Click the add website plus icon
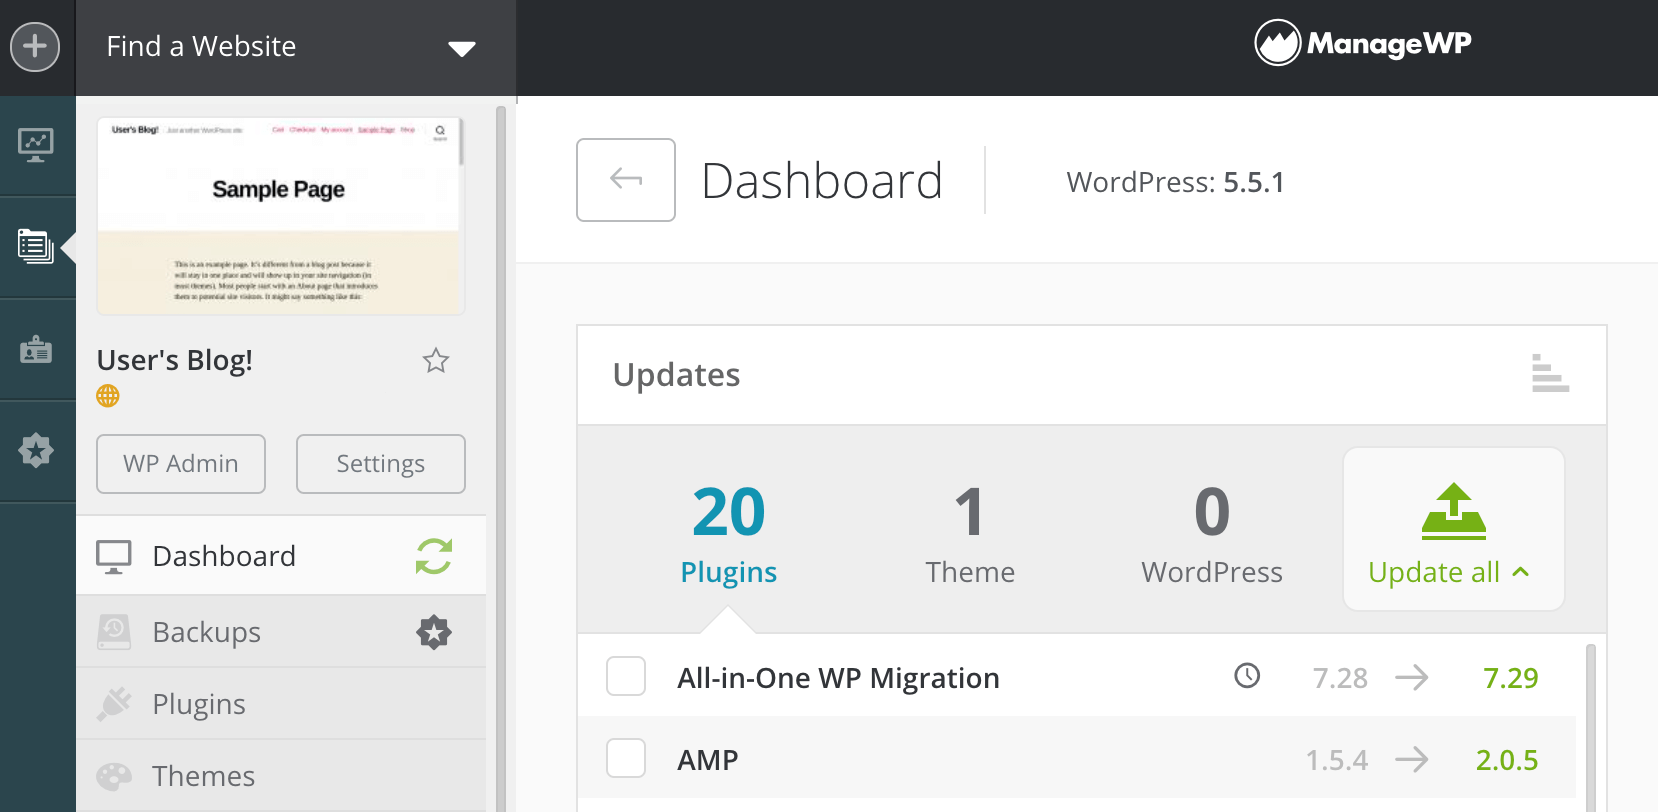The width and height of the screenshot is (1658, 812). pos(35,47)
